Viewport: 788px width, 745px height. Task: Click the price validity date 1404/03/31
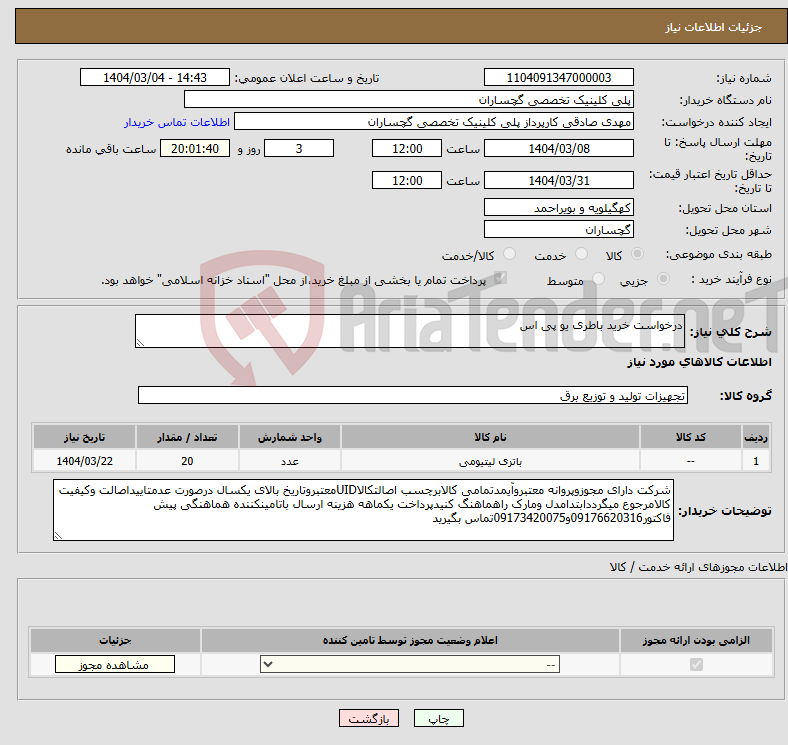(559, 180)
